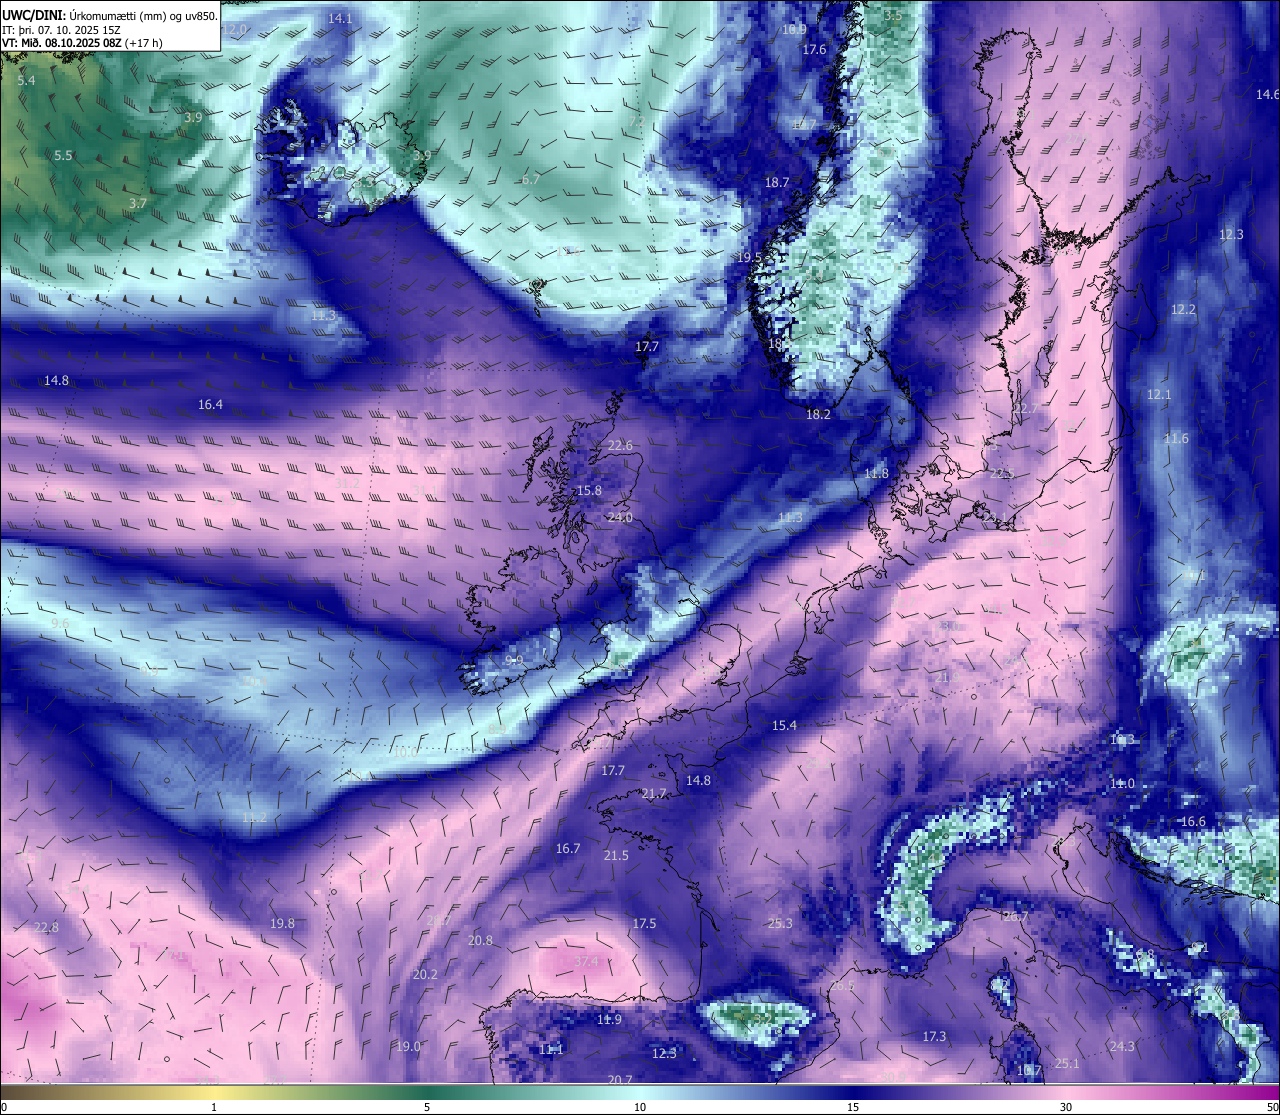Click the legend tick label 30
The image size is (1280, 1115).
pos(1066,1107)
